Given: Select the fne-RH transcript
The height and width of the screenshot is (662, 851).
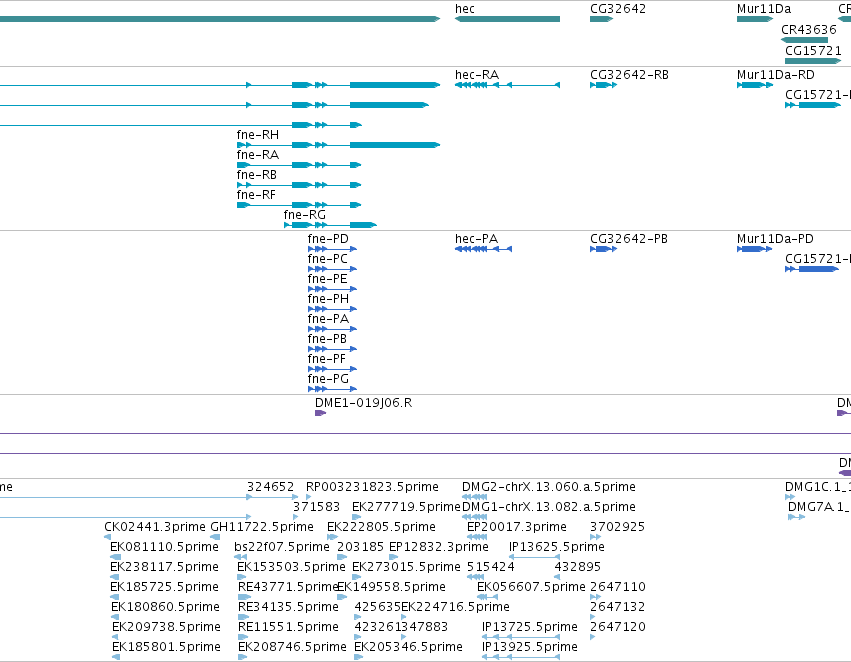Looking at the screenshot, I should [338, 145].
